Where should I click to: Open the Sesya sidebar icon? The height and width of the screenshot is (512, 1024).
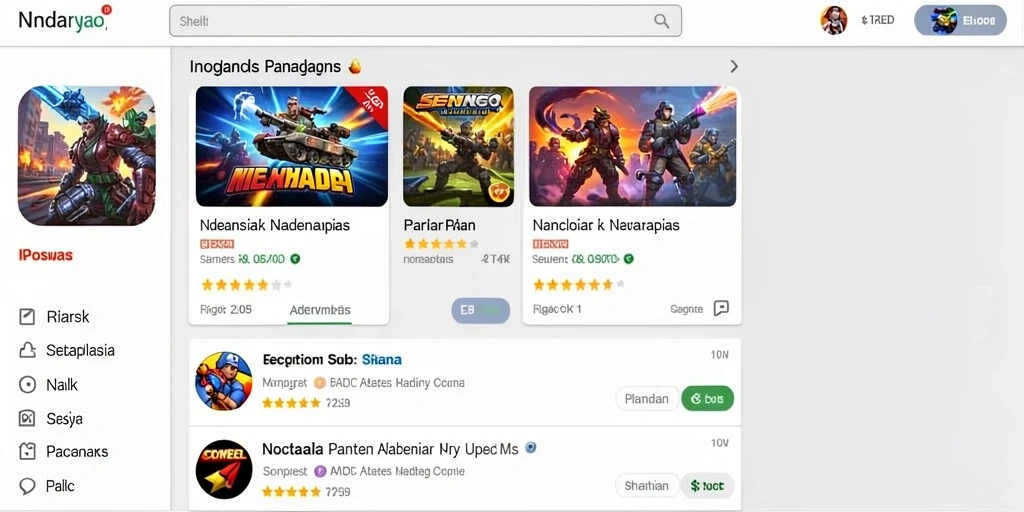coord(27,419)
